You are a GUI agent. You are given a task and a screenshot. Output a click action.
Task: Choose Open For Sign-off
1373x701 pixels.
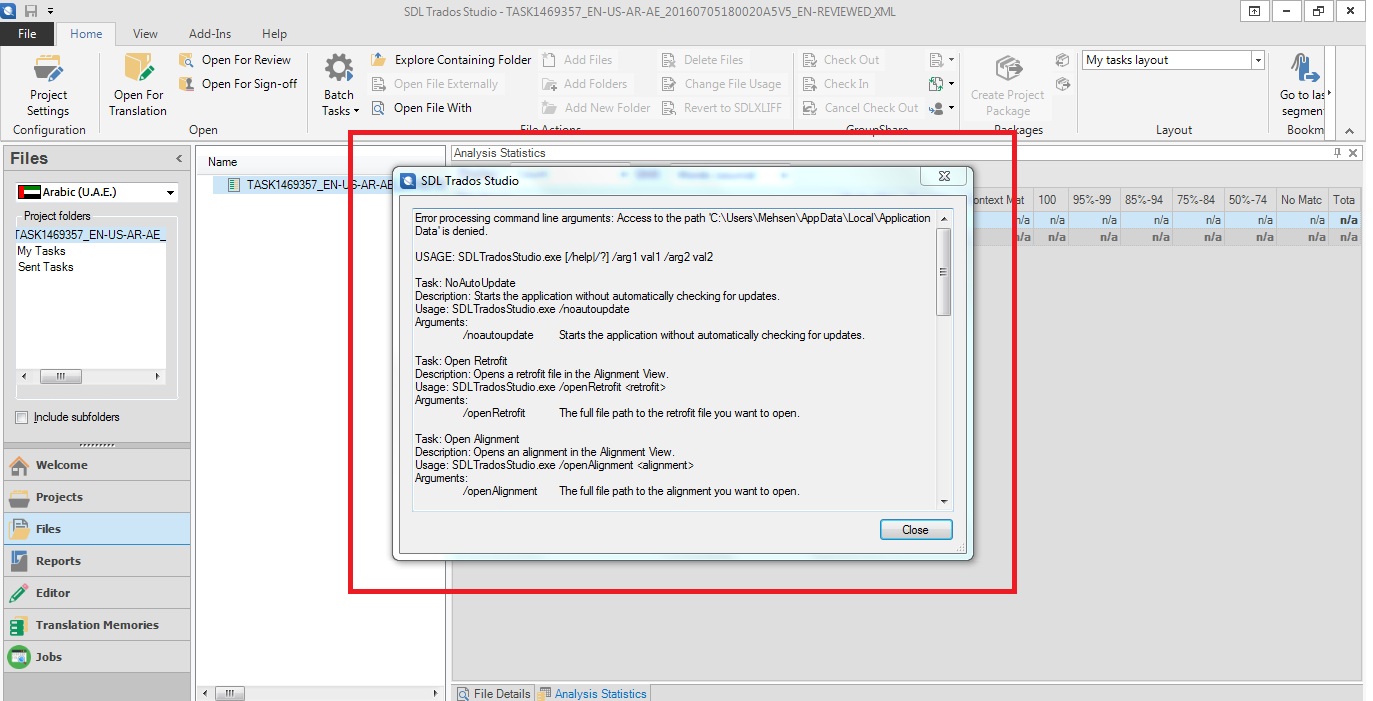click(238, 84)
